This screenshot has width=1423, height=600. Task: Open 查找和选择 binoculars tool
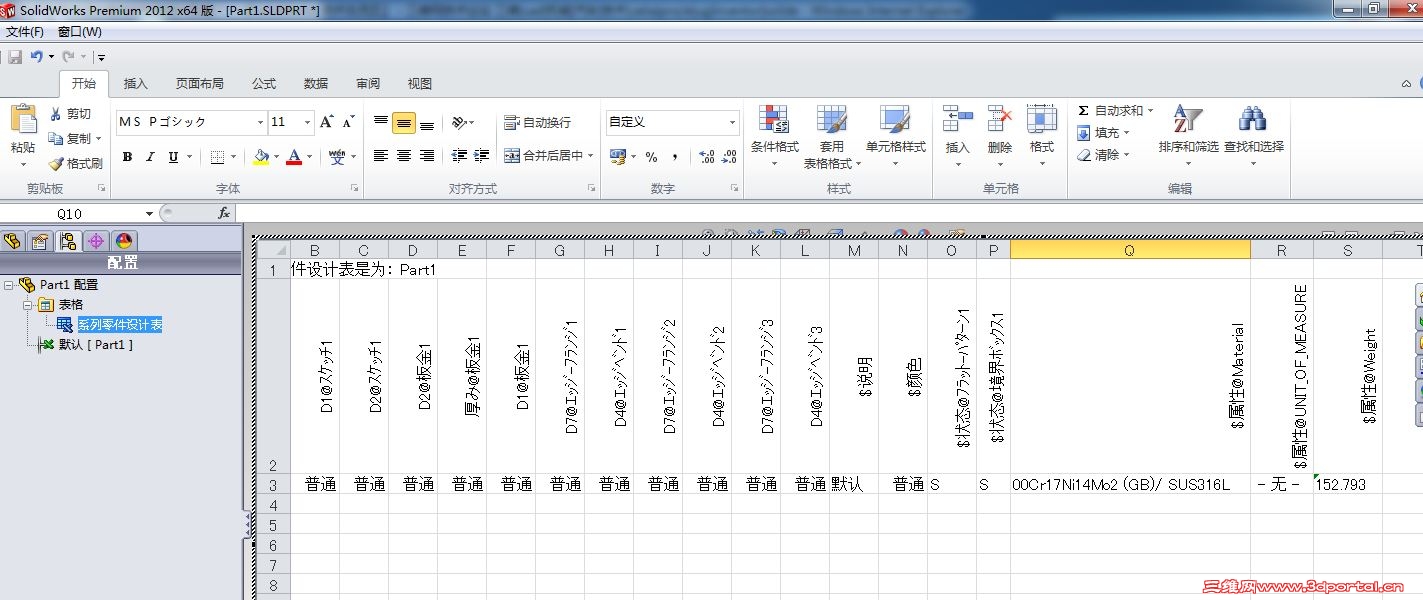pos(1253,135)
